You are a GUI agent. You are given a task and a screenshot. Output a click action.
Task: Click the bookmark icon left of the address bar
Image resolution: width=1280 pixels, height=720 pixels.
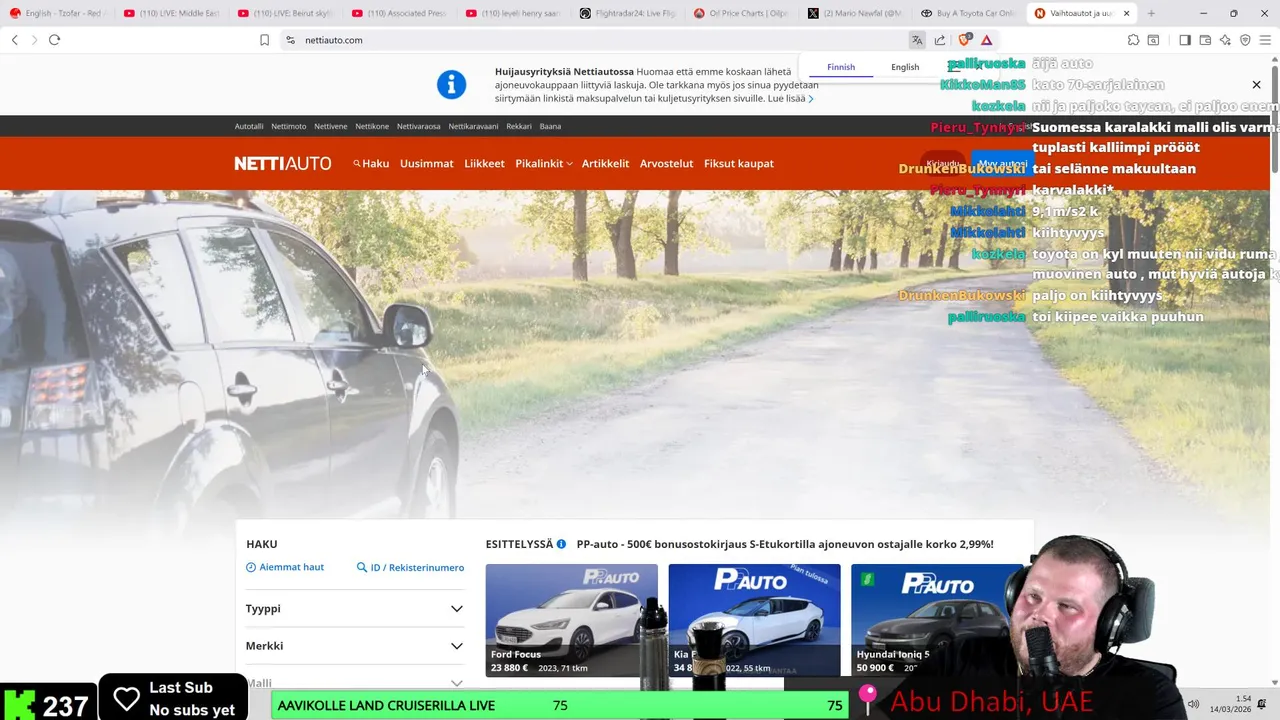[x=264, y=40]
